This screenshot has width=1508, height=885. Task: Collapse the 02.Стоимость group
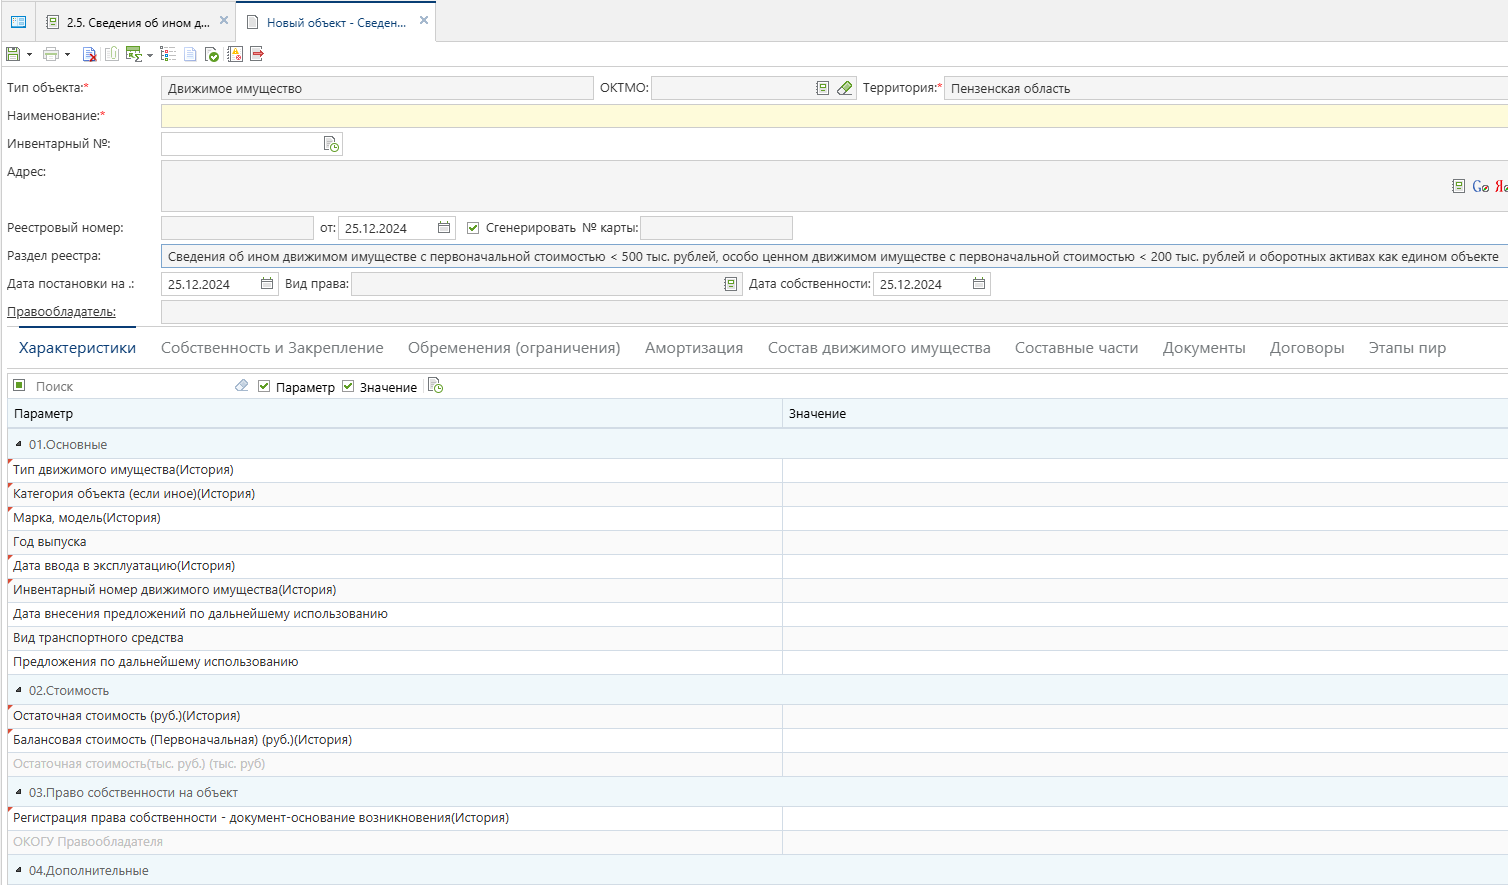pyautogui.click(x=19, y=690)
